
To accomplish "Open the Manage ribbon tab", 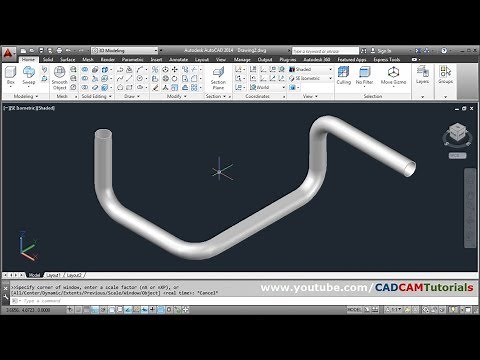I will [242, 60].
